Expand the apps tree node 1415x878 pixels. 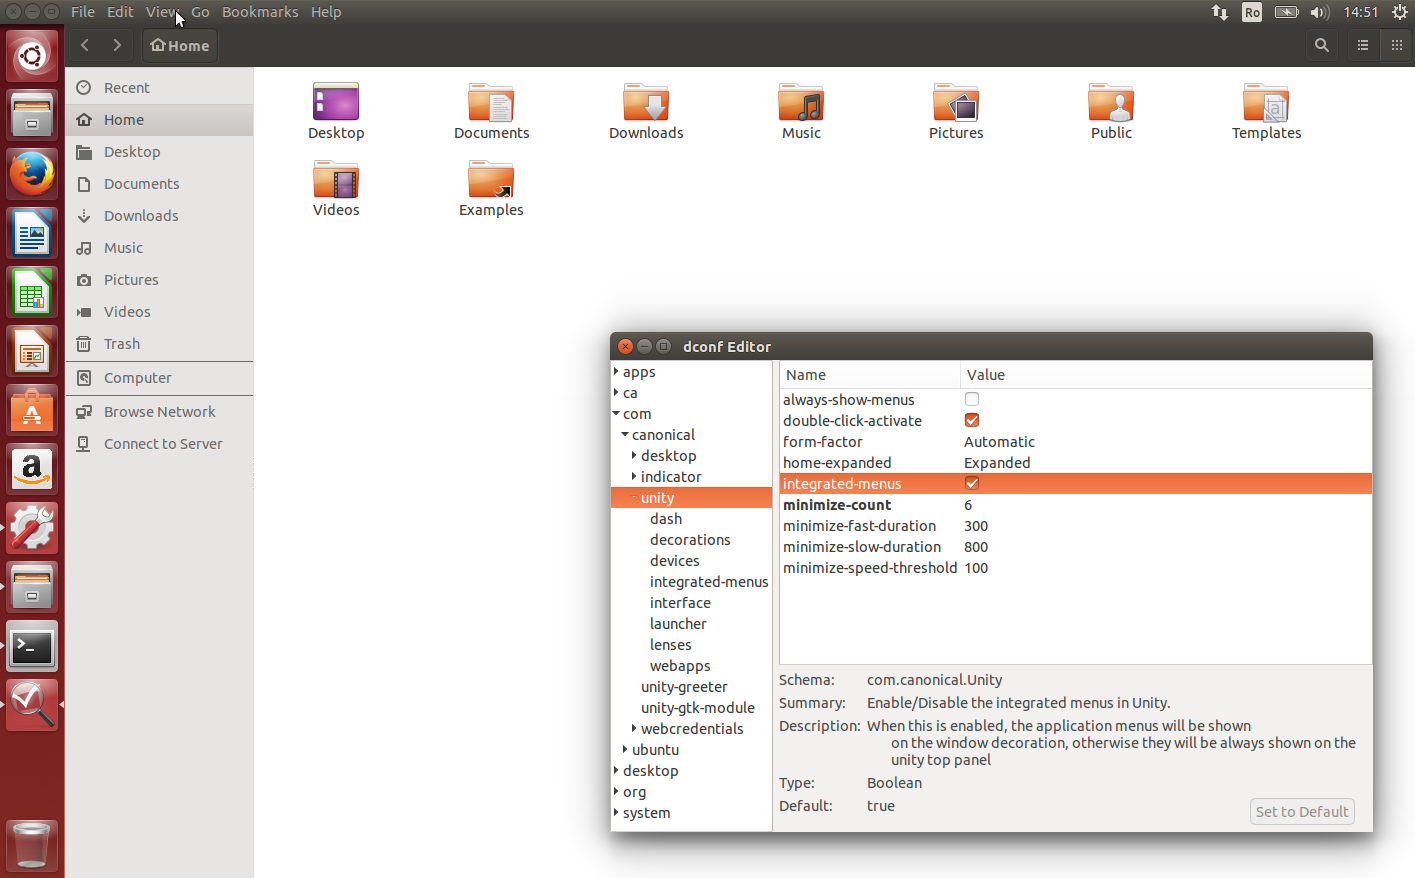point(615,371)
